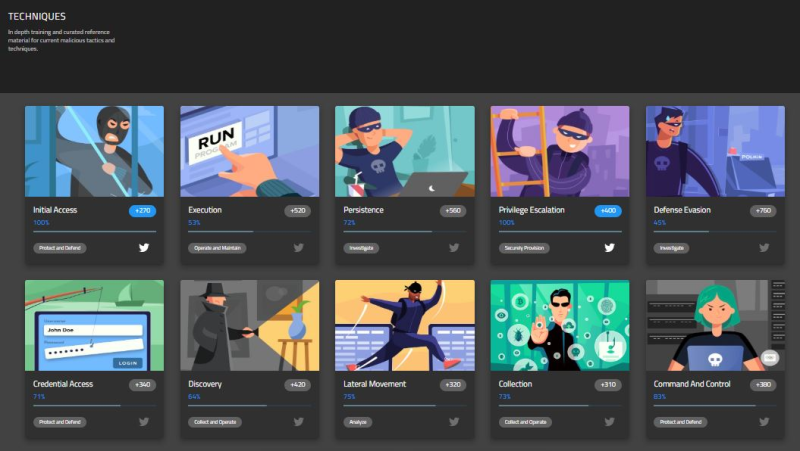Select the Operate and Maintain tag
The width and height of the screenshot is (800, 451).
[217, 248]
